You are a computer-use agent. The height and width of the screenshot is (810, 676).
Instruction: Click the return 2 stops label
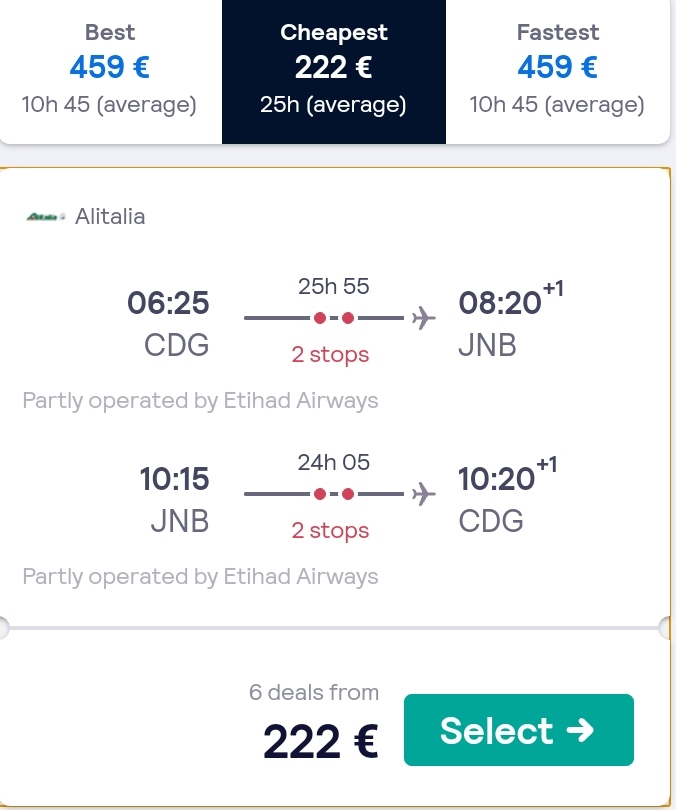(x=330, y=531)
